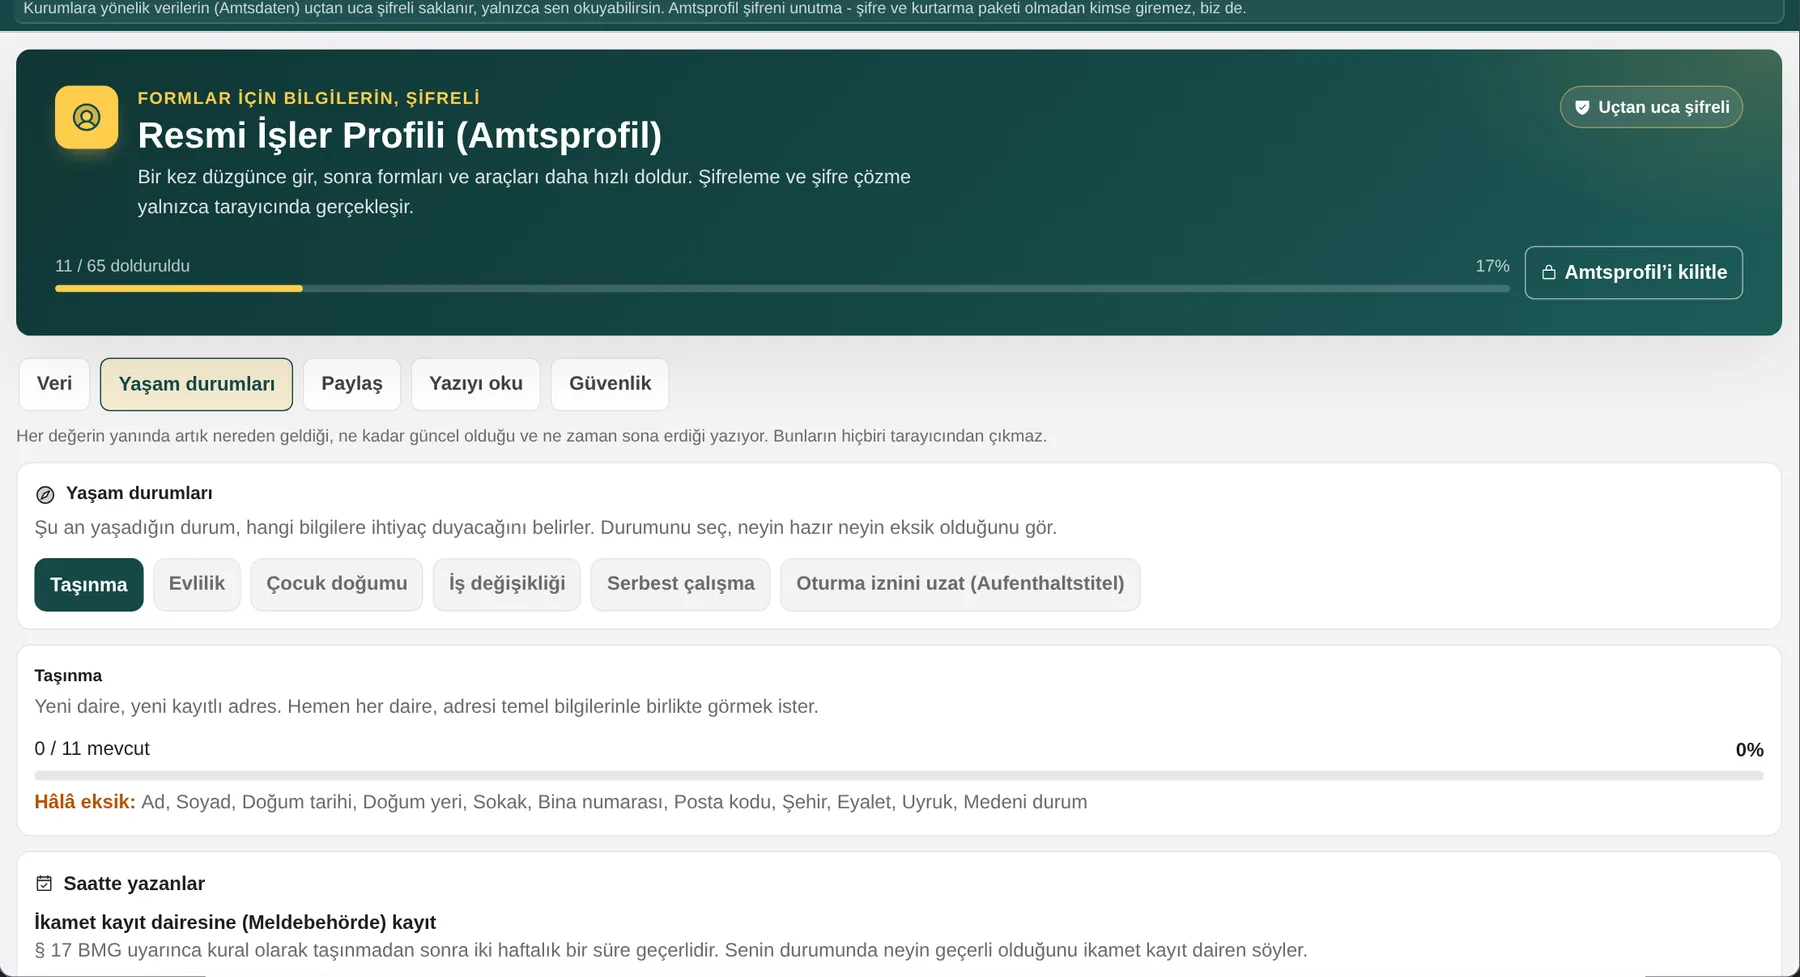Click the 0% value in Taşınma card
Screen dimensions: 1800x977
pyautogui.click(x=1749, y=750)
